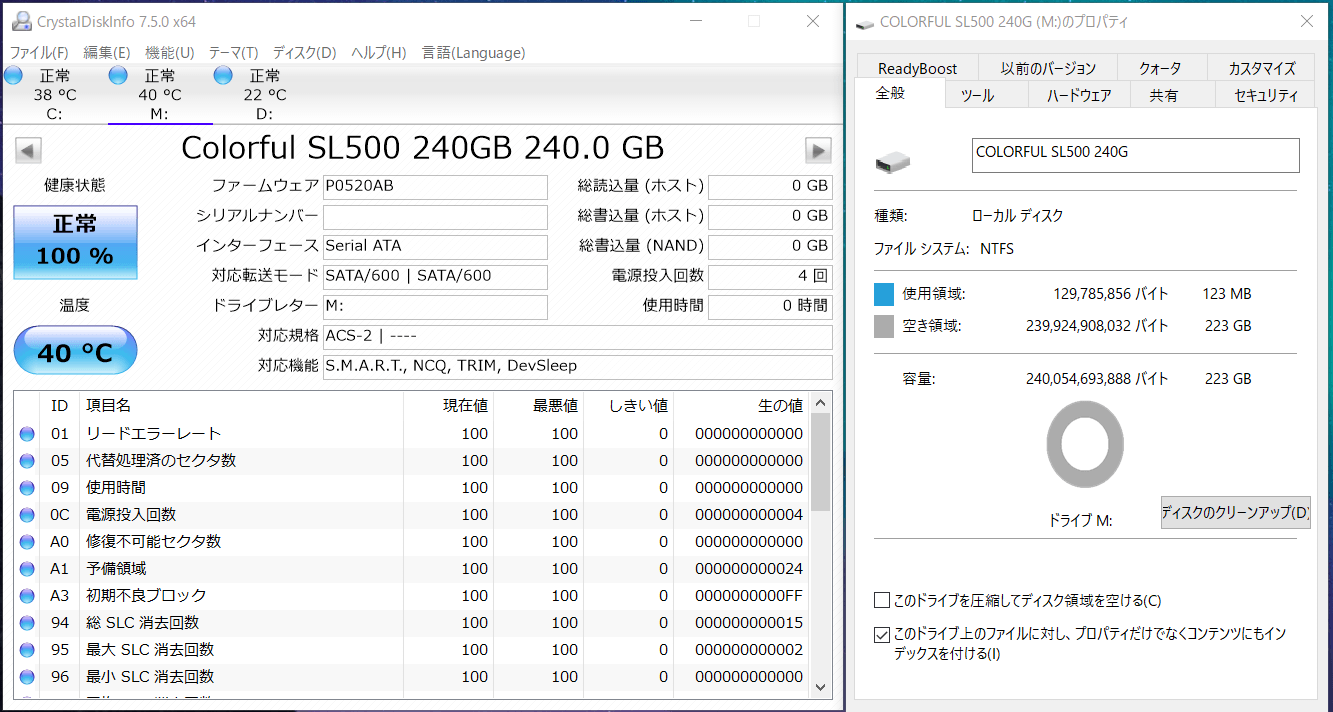1333x712 pixels.
Task: Click 現在値 column header
Action: (x=449, y=405)
